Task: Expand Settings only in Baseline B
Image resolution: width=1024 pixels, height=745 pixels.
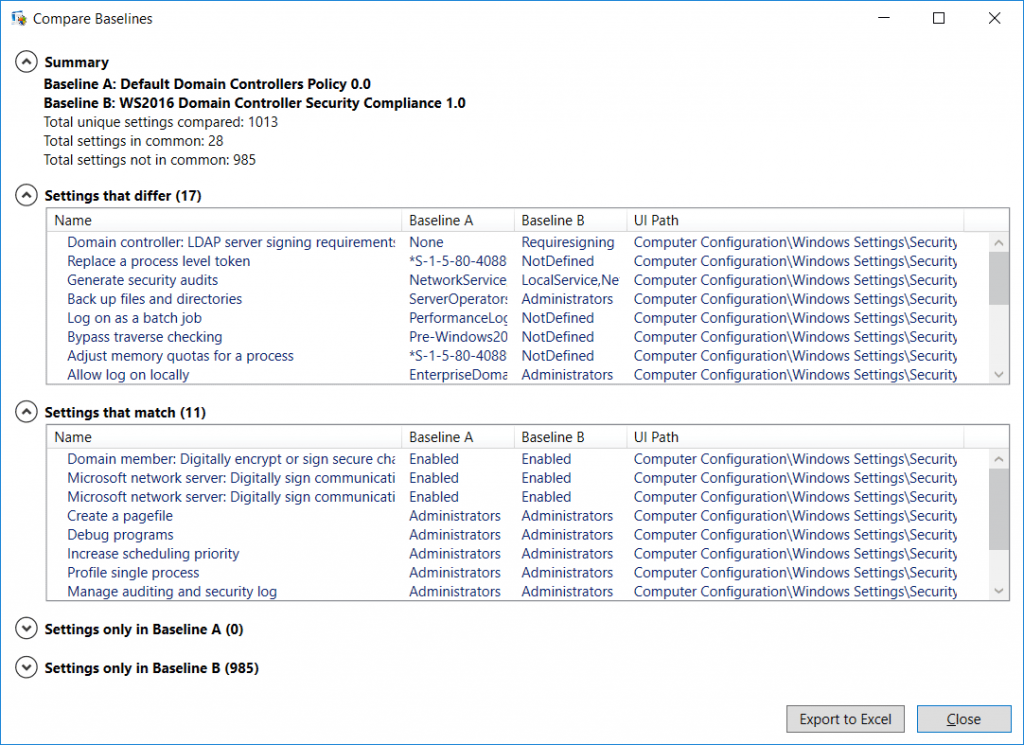Action: click(26, 667)
